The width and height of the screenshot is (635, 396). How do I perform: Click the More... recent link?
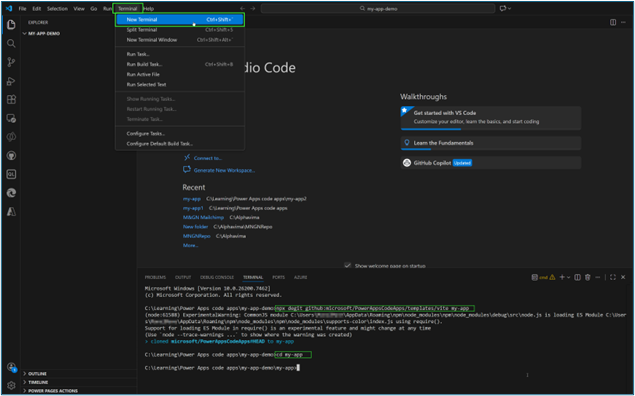[x=190, y=245]
